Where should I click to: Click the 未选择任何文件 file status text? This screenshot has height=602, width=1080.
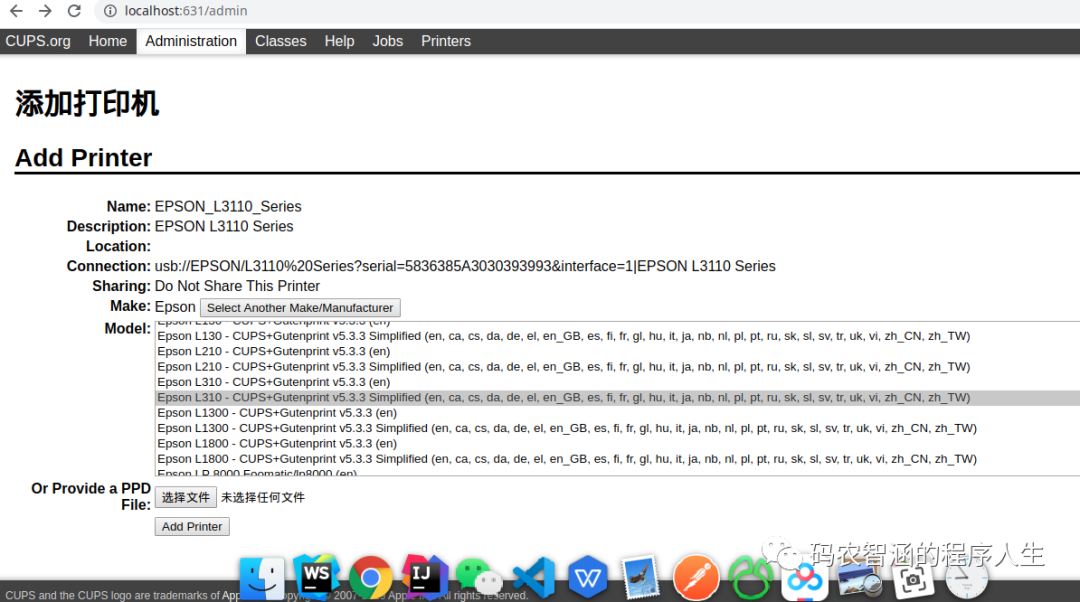point(262,497)
